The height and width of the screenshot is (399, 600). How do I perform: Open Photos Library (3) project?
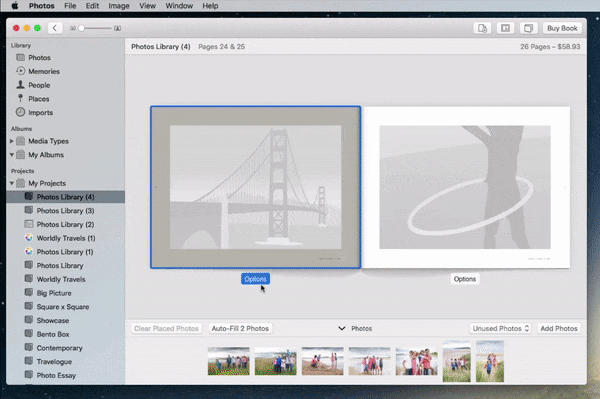65,211
